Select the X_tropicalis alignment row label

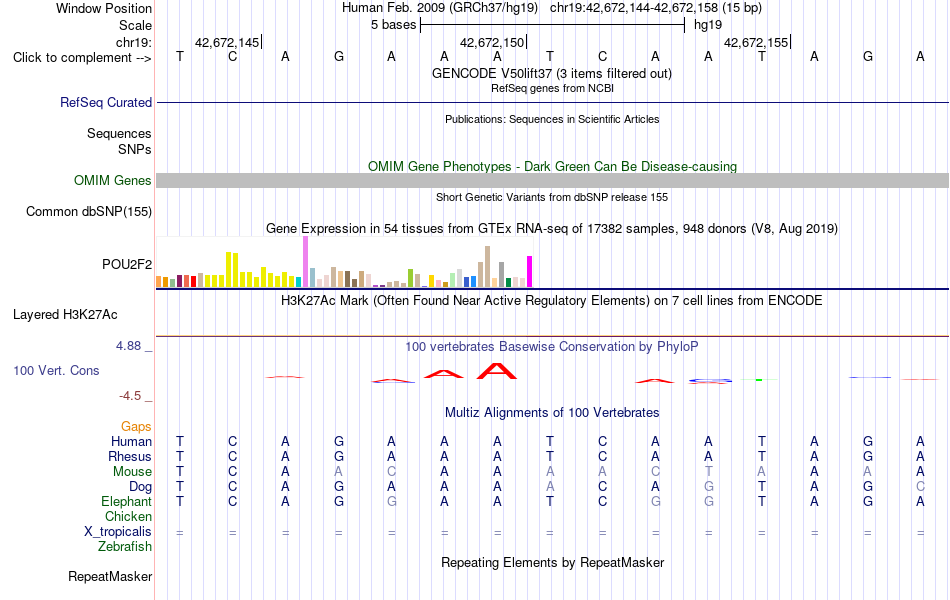[x=118, y=532]
